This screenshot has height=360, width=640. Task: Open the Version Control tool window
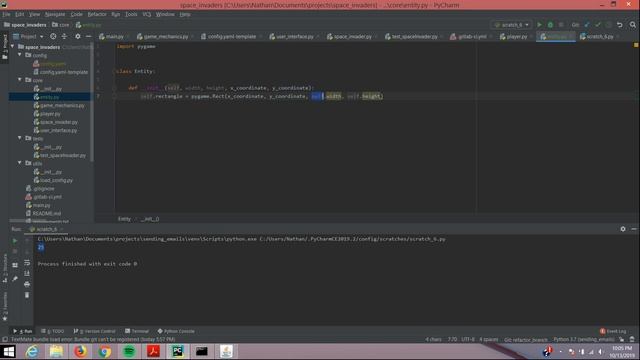94,331
